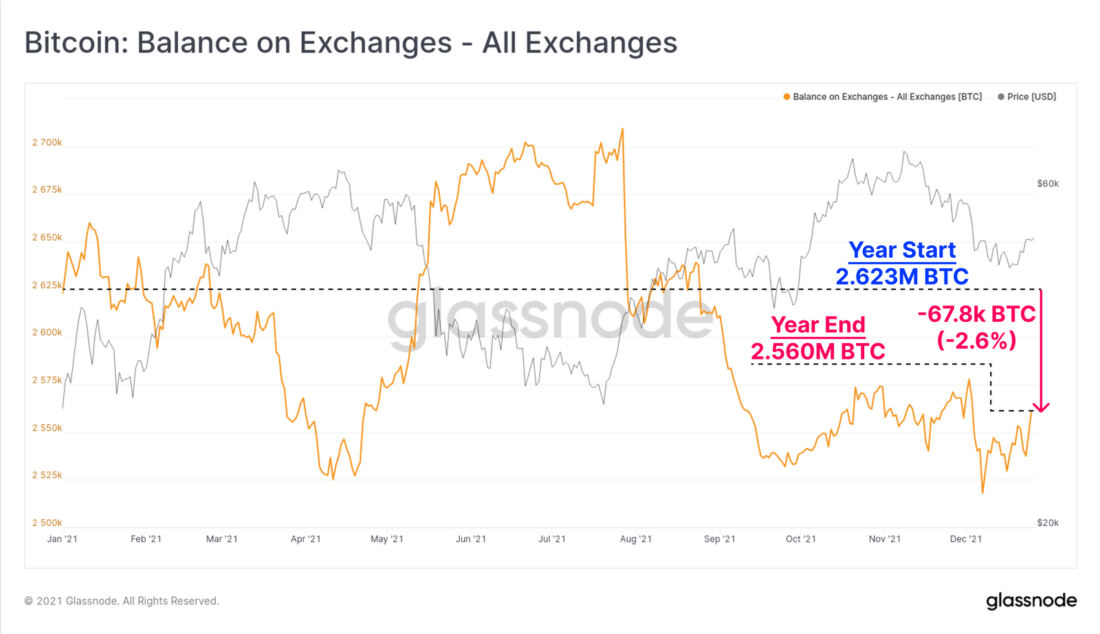Click the $60k price axis label
The image size is (1100, 634).
coord(1047,184)
